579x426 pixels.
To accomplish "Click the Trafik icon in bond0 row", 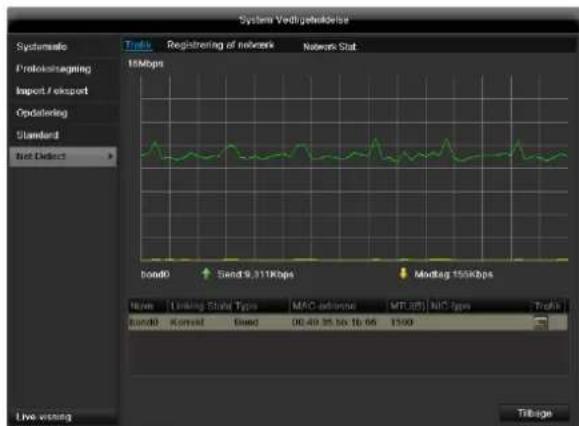I will 541,323.
